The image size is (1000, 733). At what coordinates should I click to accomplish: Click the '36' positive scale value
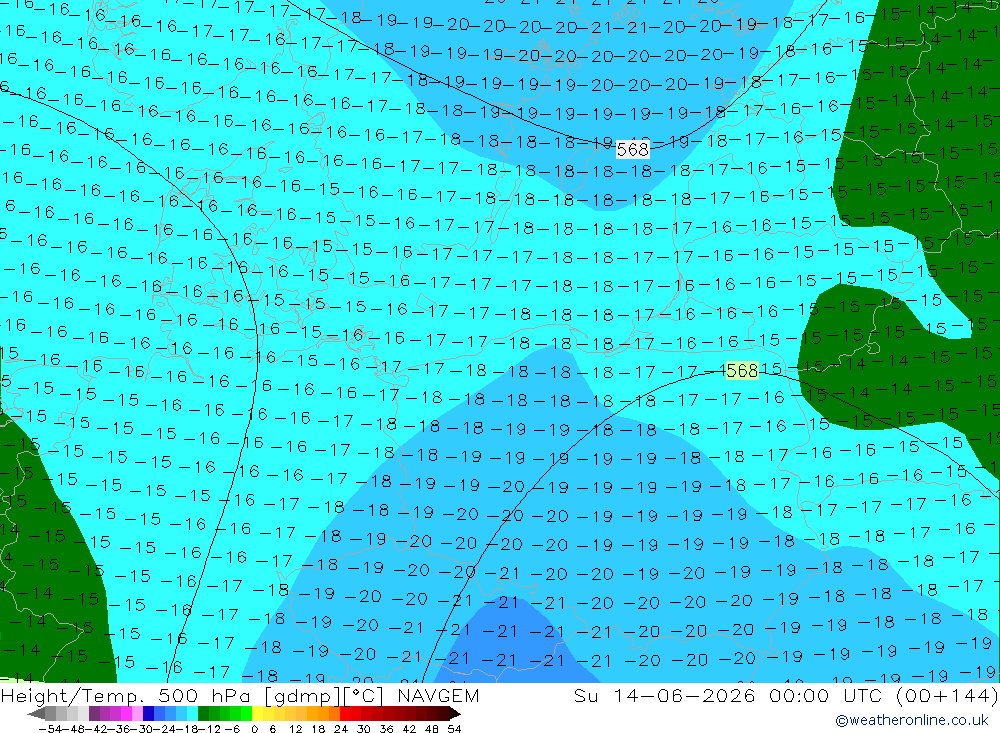[386, 729]
